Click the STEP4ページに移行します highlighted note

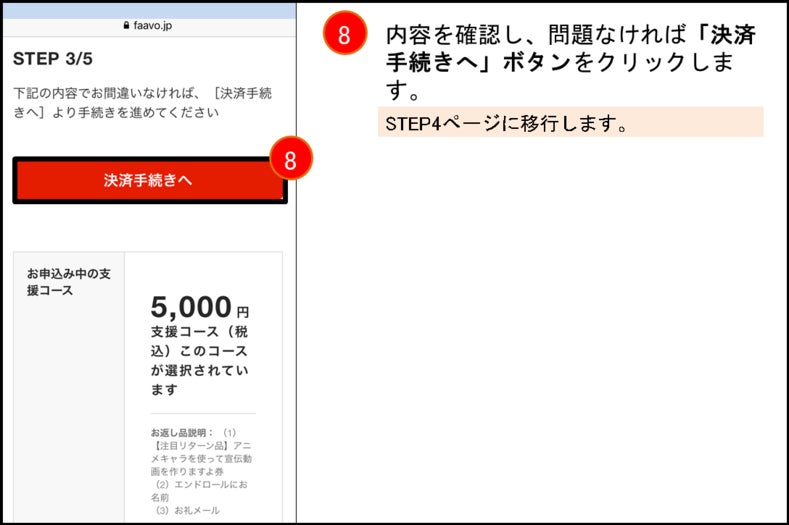571,122
